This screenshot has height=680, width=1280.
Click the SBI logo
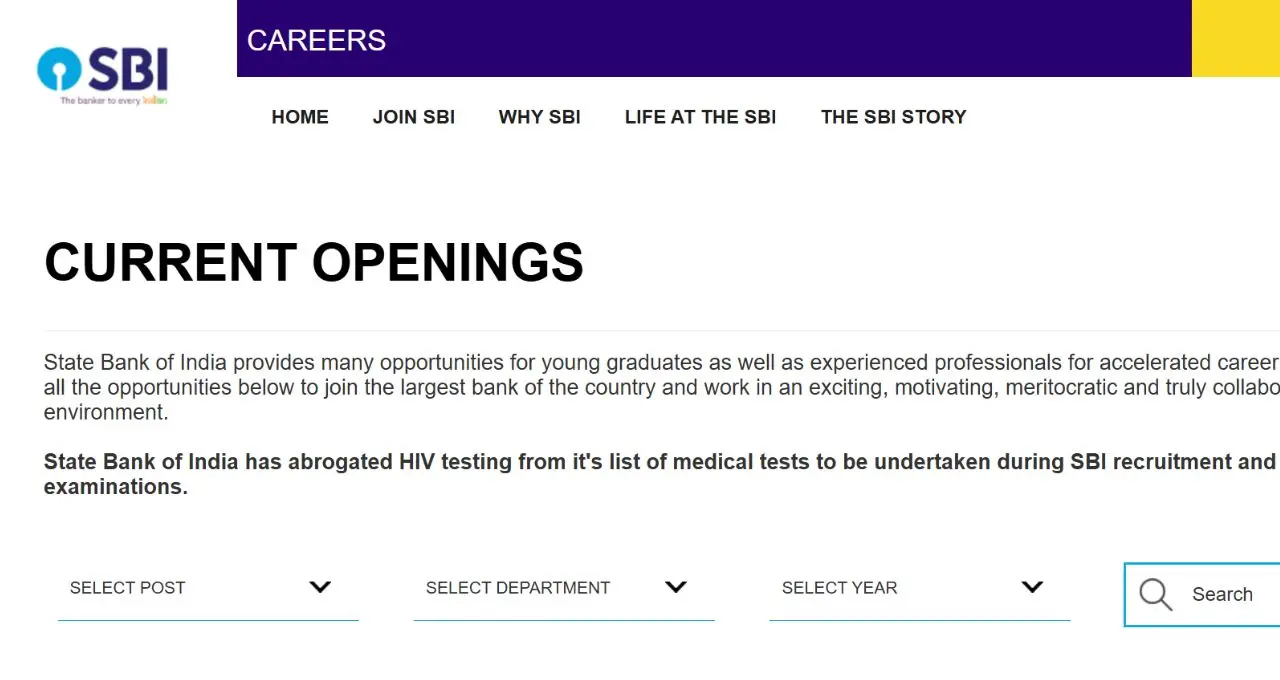(102, 76)
